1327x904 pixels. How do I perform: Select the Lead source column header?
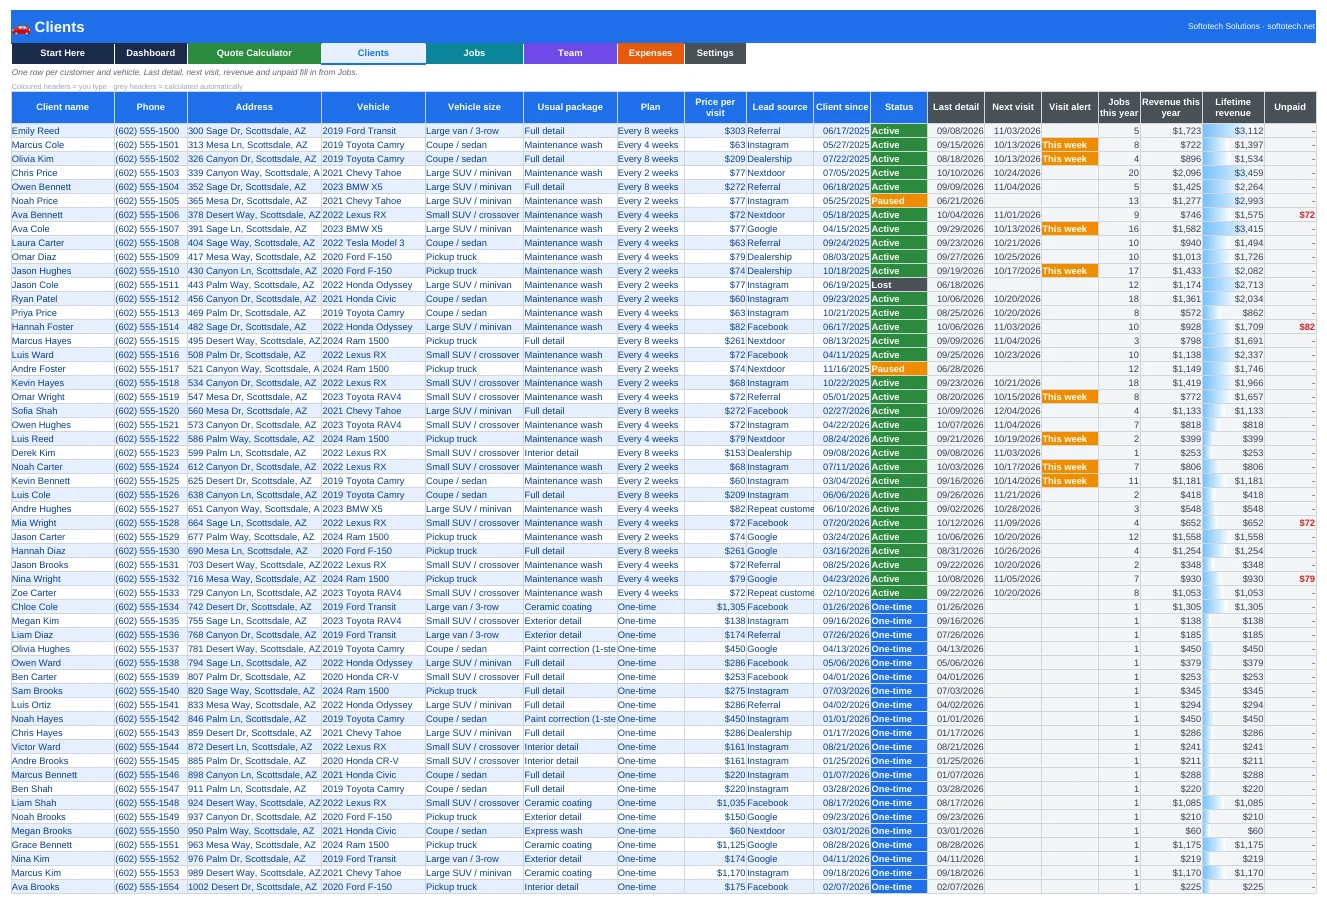780,107
